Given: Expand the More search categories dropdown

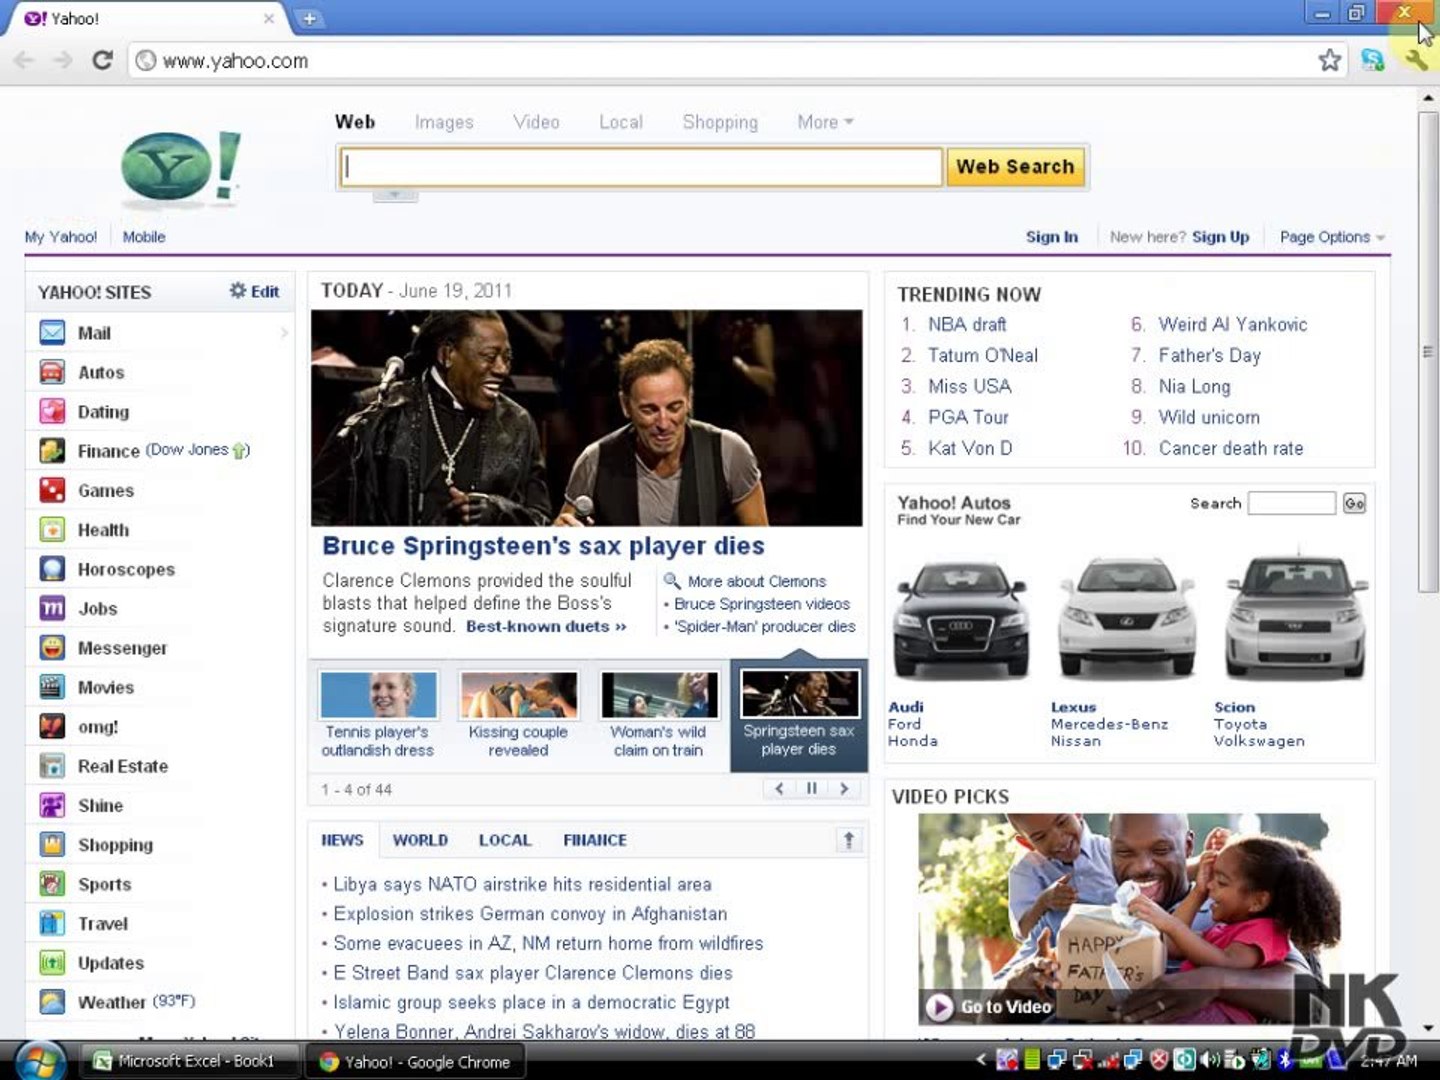Looking at the screenshot, I should pyautogui.click(x=825, y=122).
